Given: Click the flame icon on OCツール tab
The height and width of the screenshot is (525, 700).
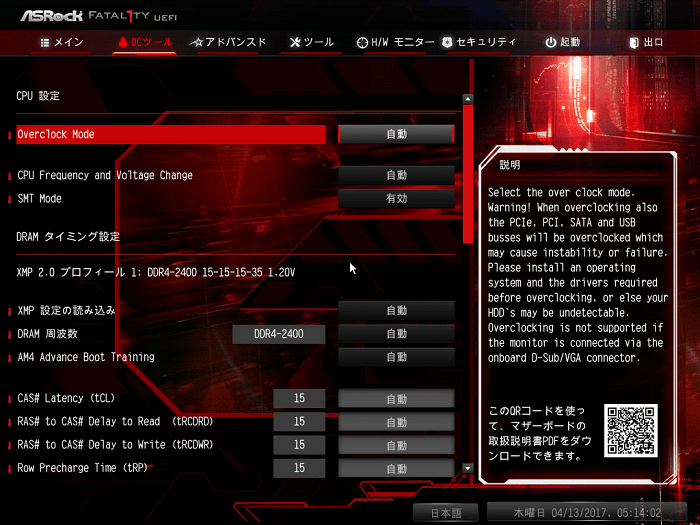Looking at the screenshot, I should pyautogui.click(x=123, y=42).
